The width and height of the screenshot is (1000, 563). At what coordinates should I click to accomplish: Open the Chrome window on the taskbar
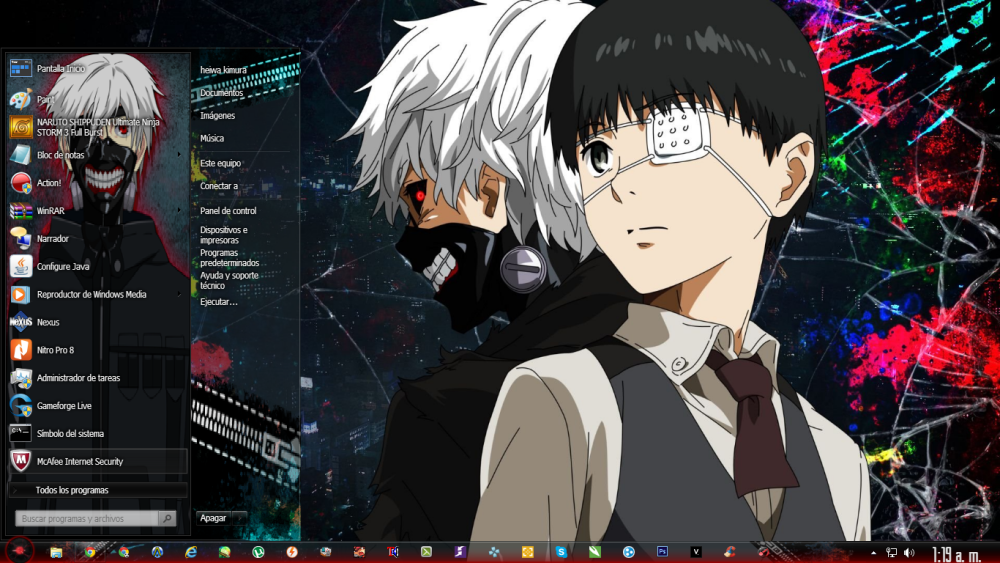tap(90, 552)
